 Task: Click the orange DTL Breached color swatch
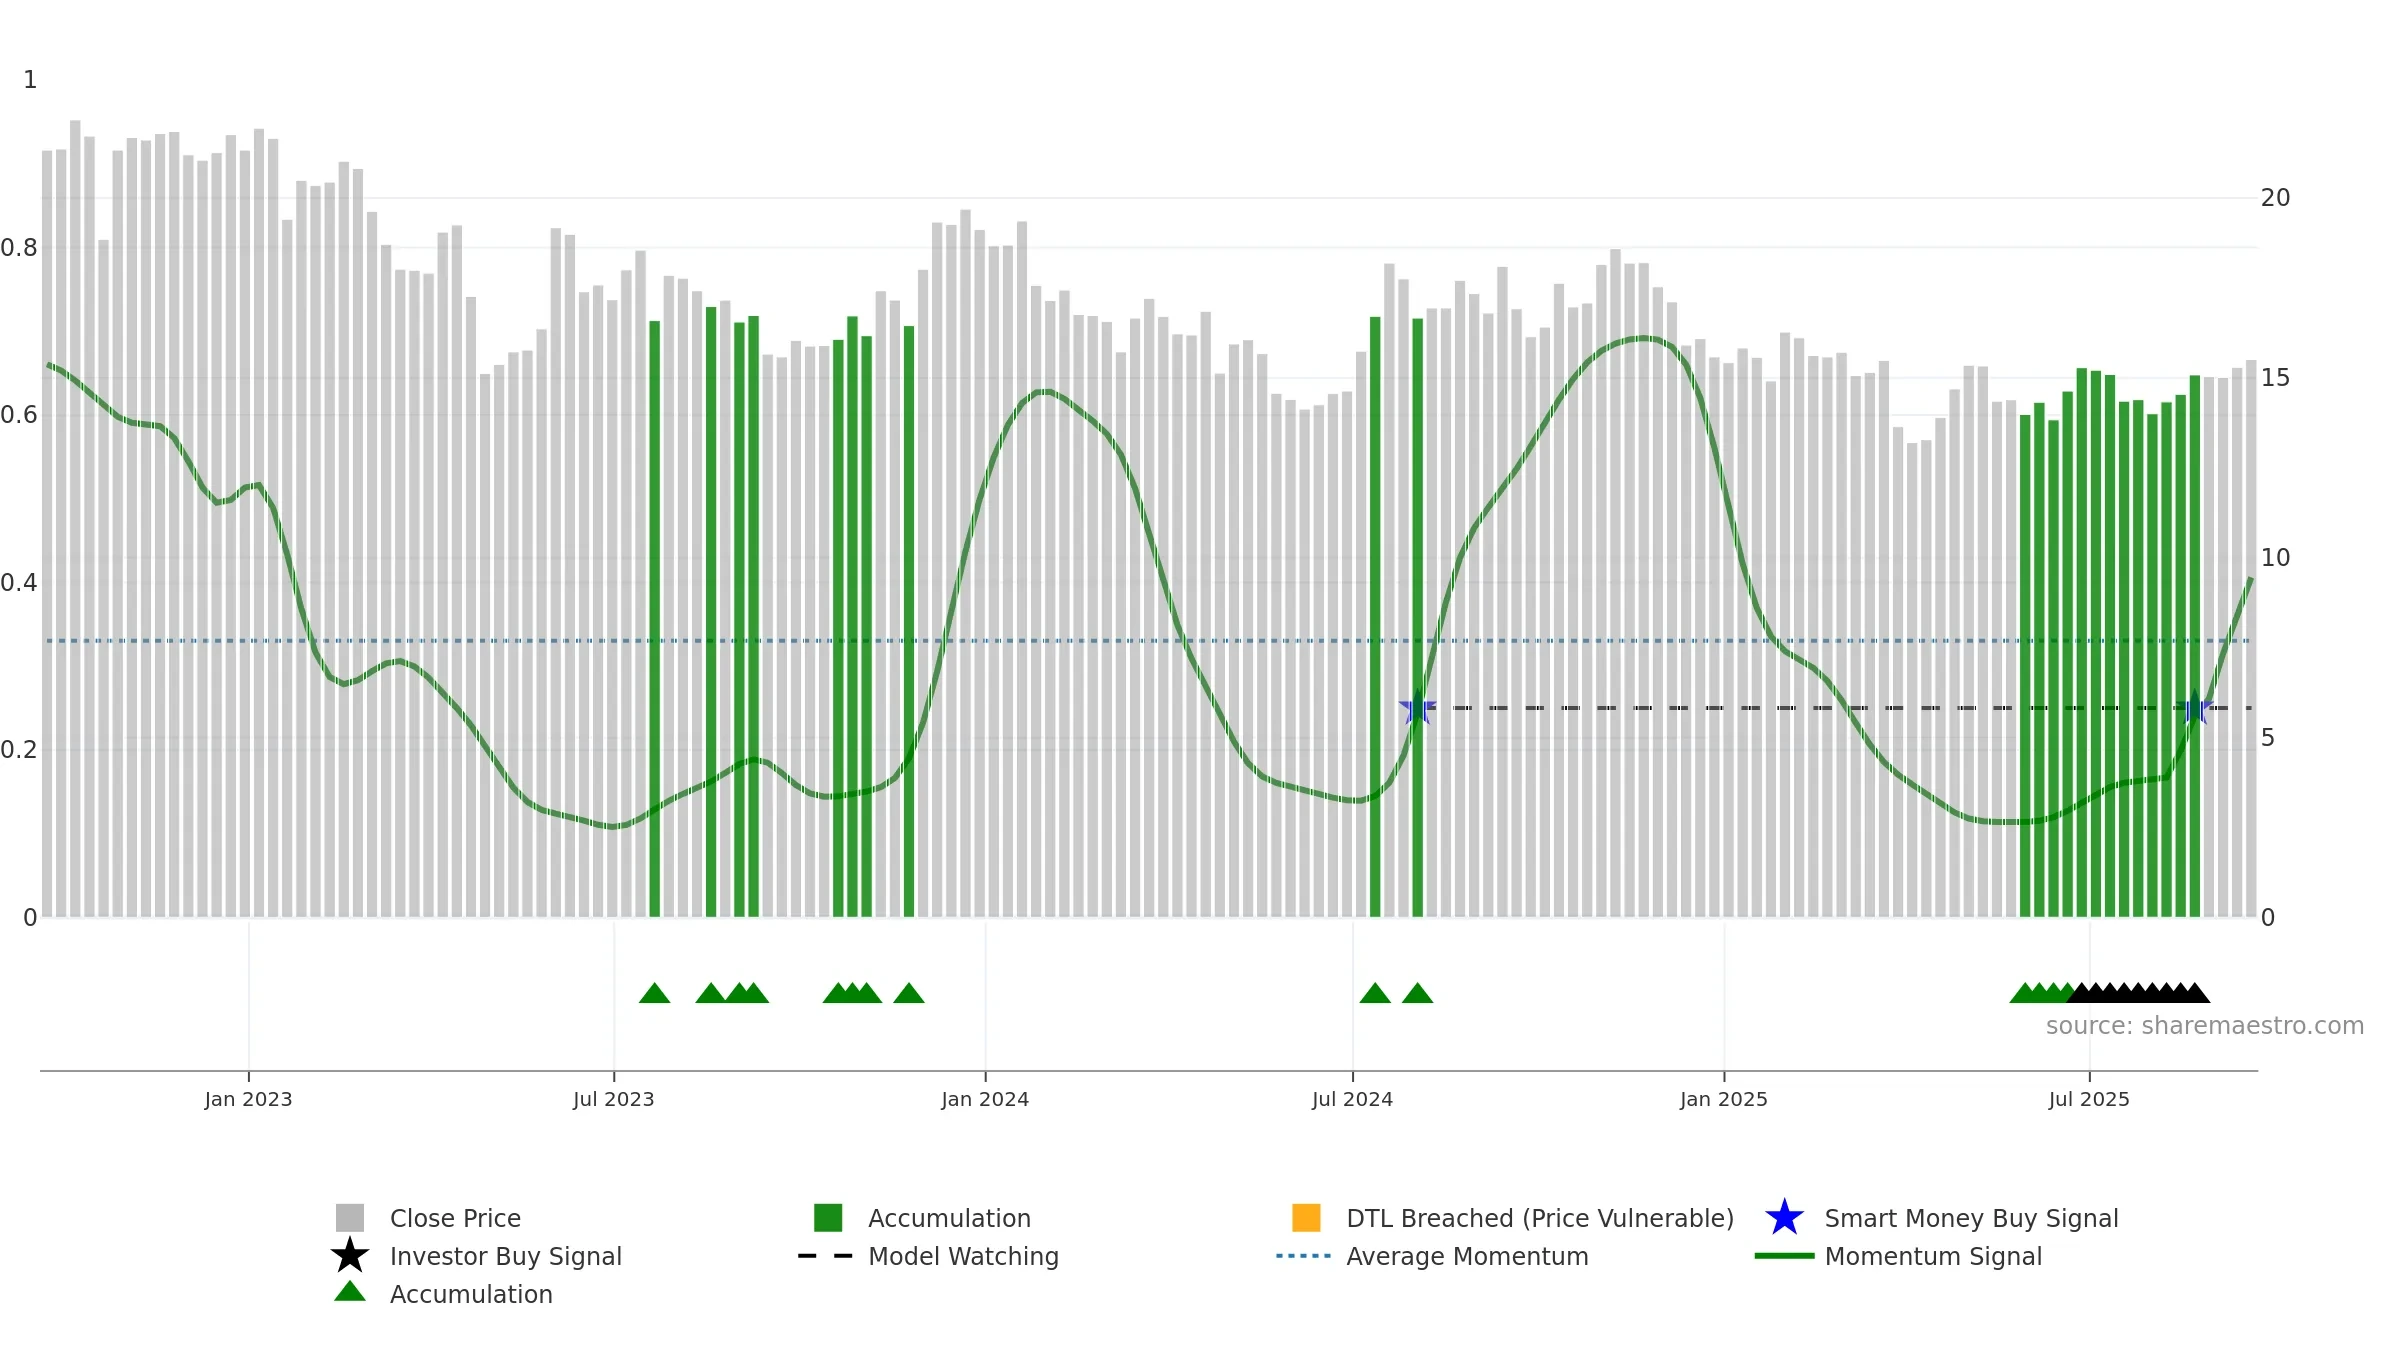[x=1306, y=1218]
